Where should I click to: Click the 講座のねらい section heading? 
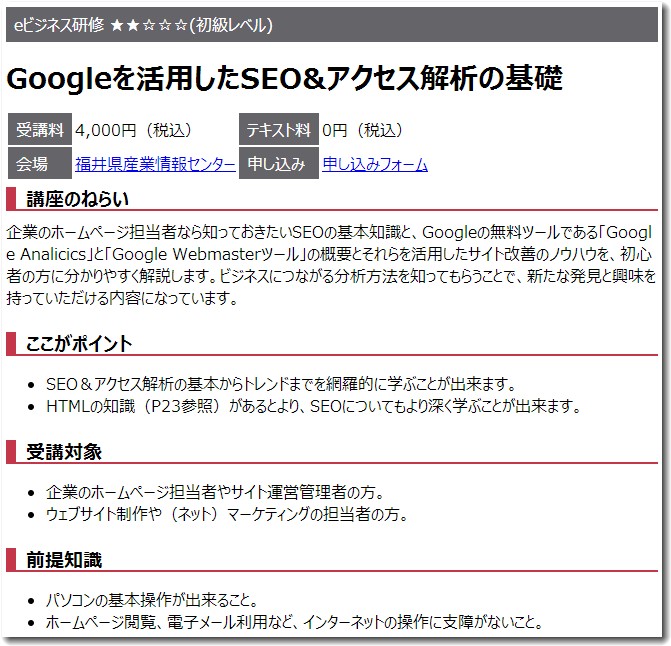[x=77, y=199]
